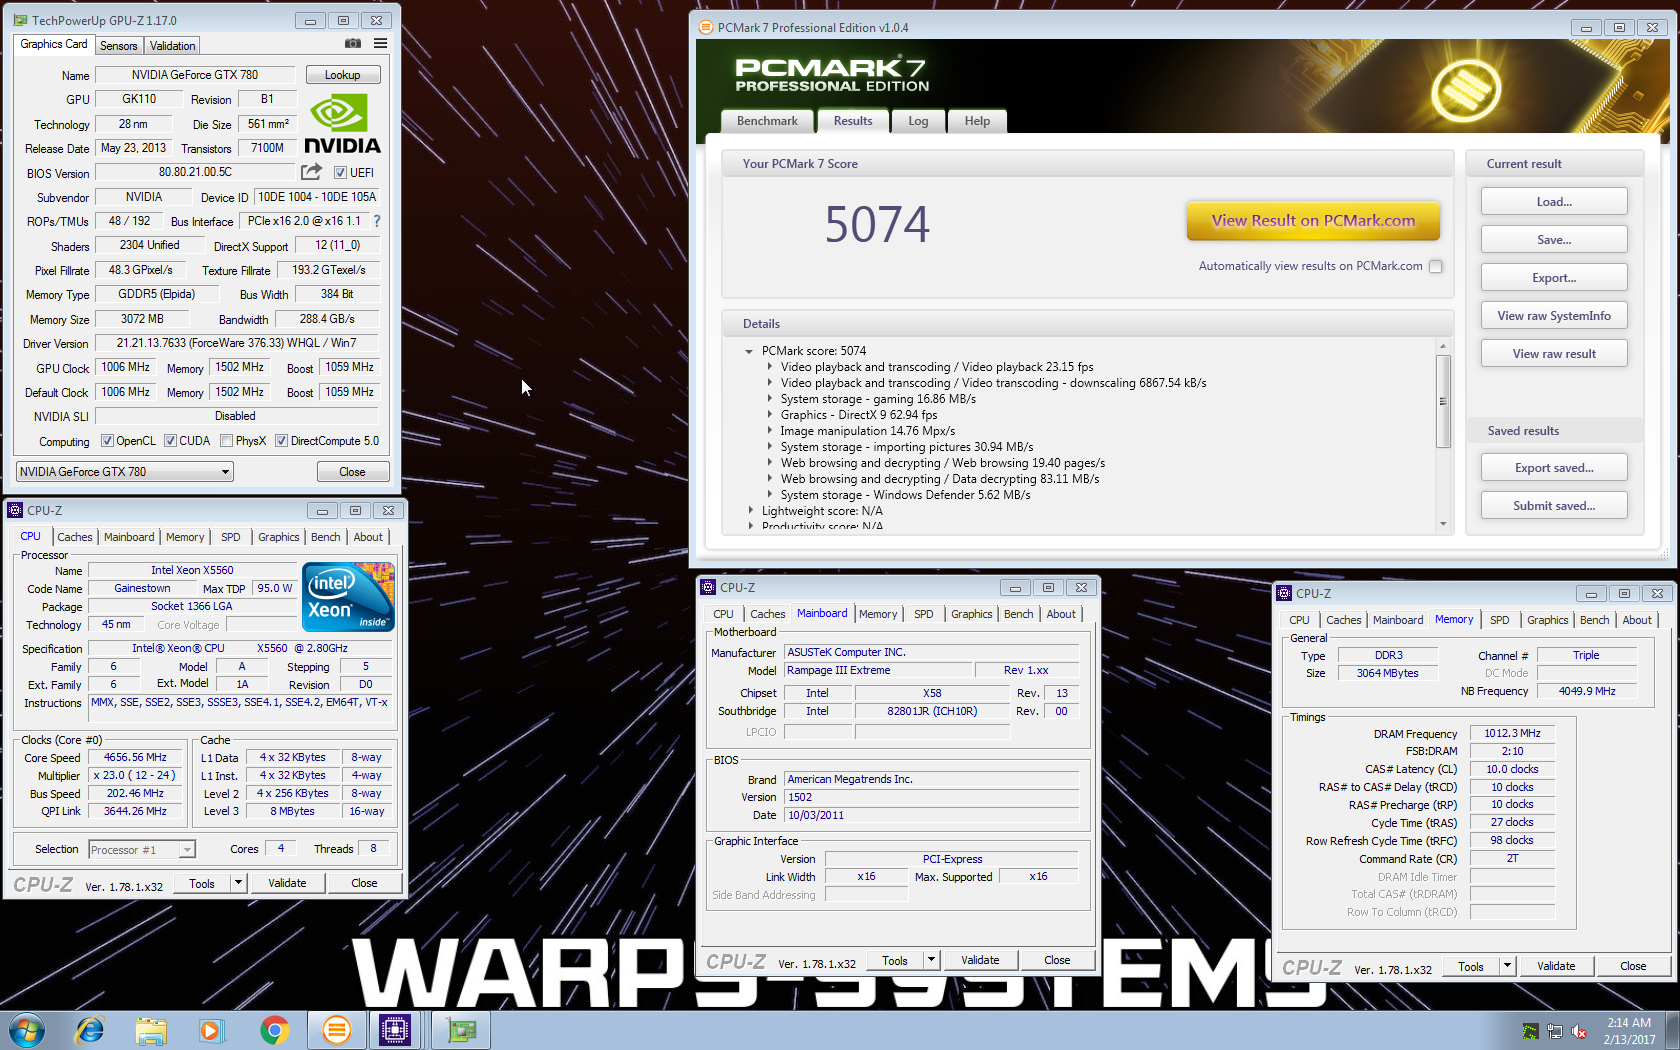Click the Close button in GPU-Z

point(352,472)
